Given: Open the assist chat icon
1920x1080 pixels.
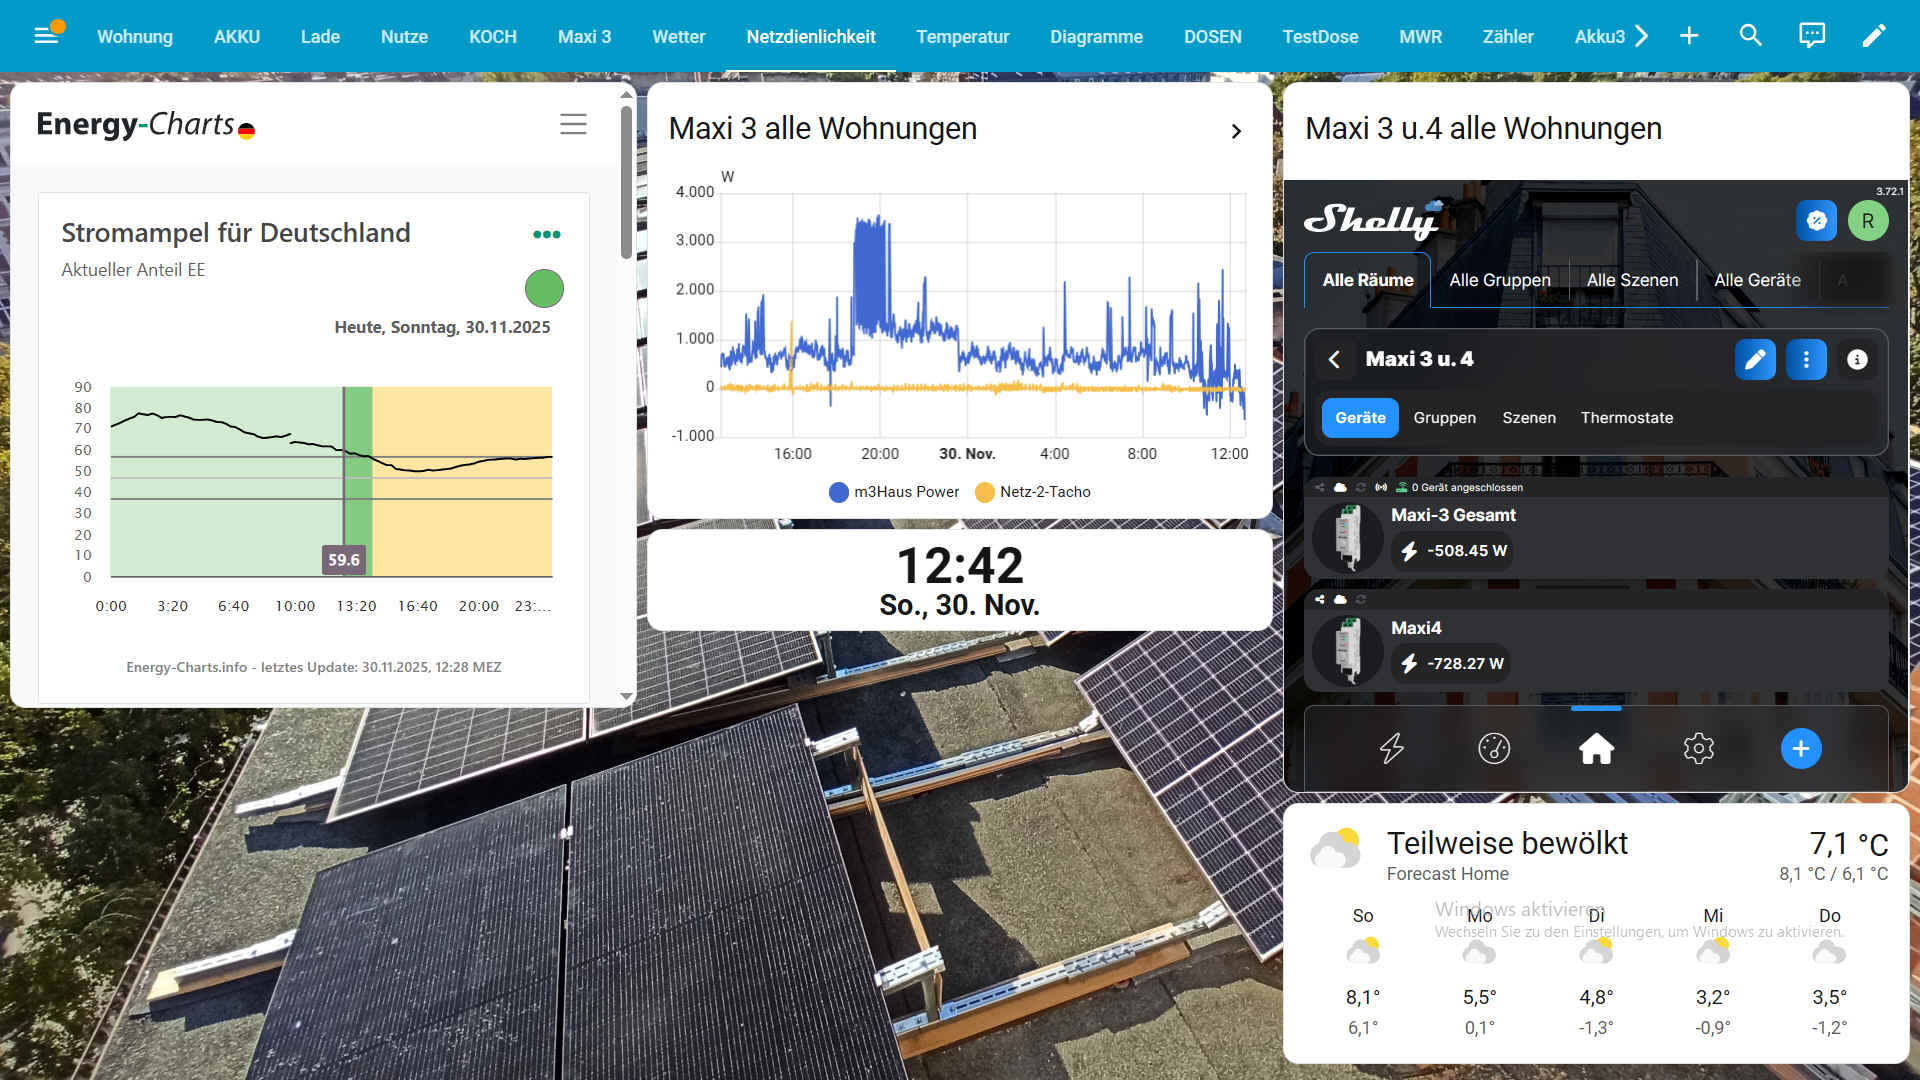Looking at the screenshot, I should pos(1812,36).
